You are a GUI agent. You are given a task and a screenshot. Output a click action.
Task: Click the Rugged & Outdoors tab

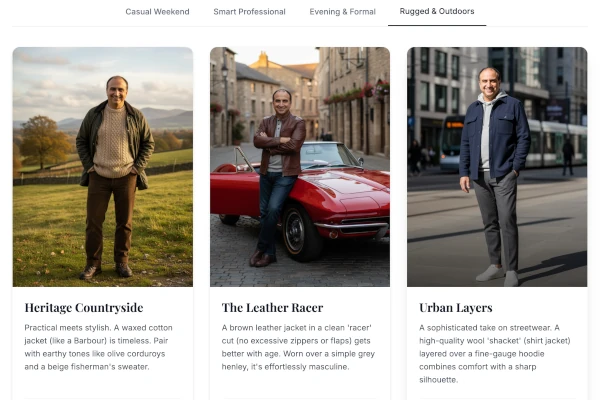click(437, 11)
